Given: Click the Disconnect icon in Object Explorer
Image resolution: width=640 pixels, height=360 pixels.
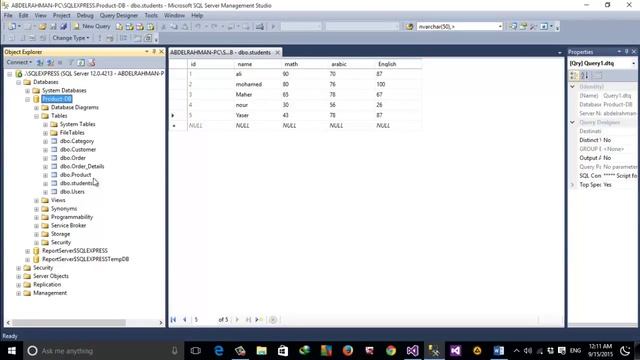Looking at the screenshot, I should coord(50,62).
